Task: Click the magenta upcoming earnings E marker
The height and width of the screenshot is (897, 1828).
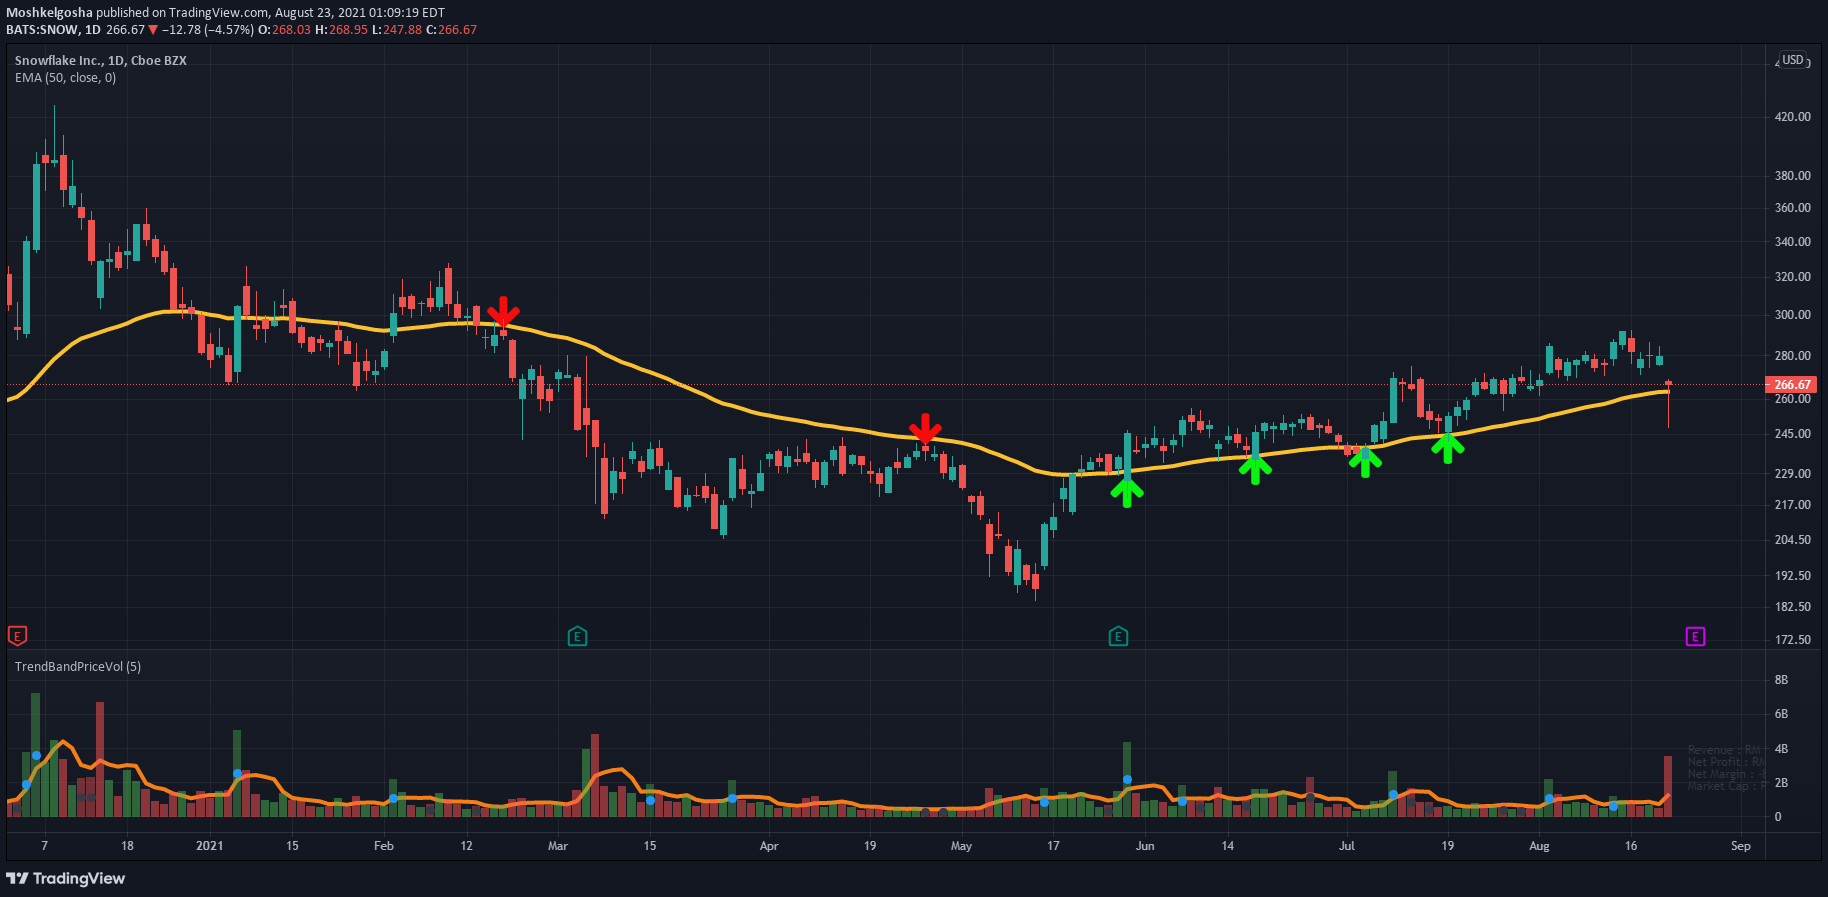Action: point(1695,636)
